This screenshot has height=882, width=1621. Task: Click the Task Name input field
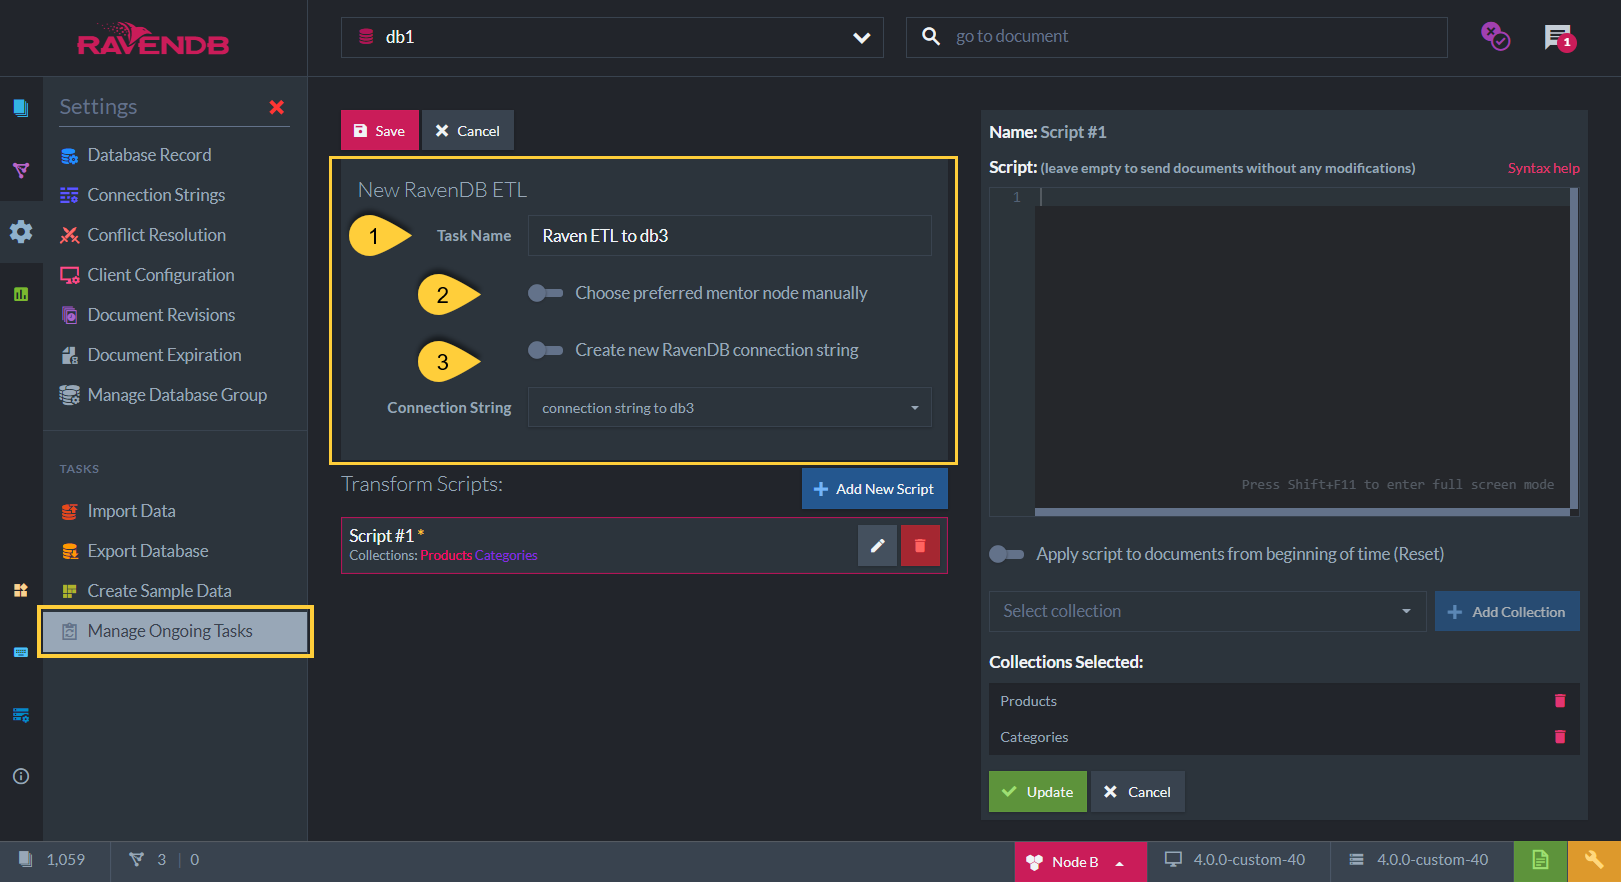pos(730,235)
